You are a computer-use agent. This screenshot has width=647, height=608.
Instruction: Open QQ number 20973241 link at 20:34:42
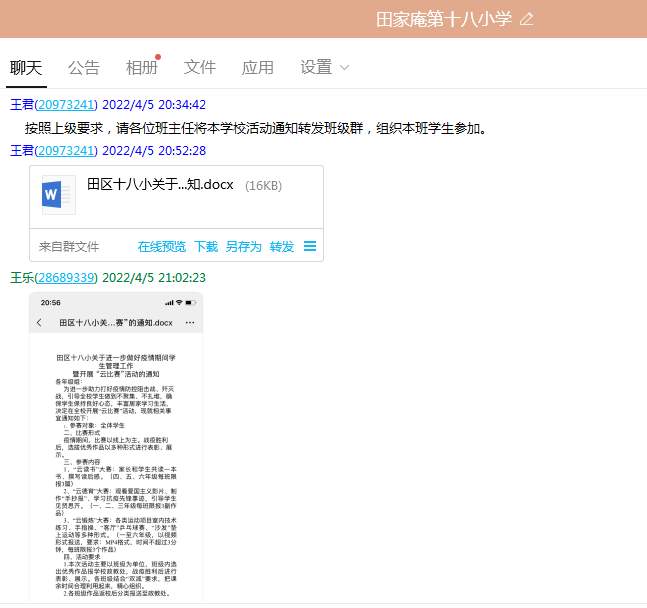66,104
